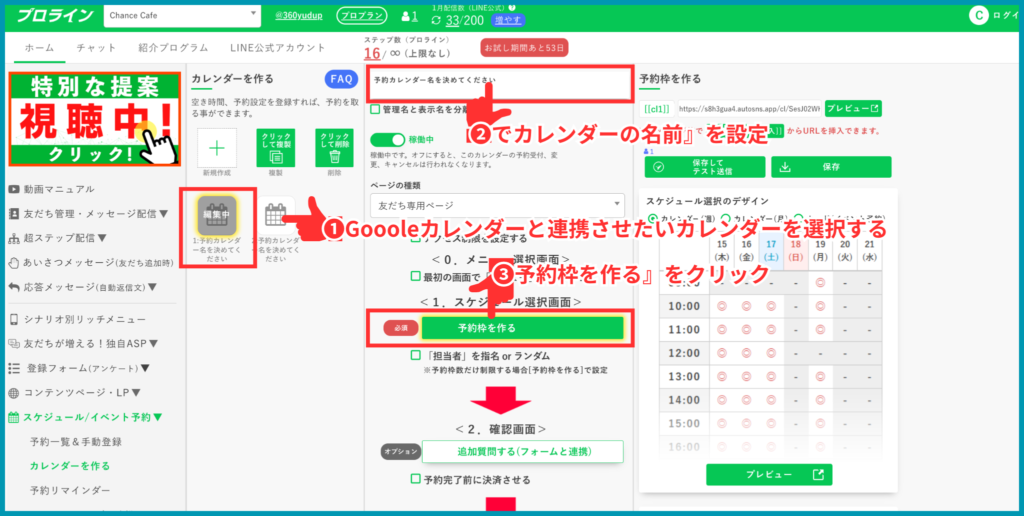Select the ◎ slot at 11:00 on 16(金)
1024x516 pixels.
[746, 330]
